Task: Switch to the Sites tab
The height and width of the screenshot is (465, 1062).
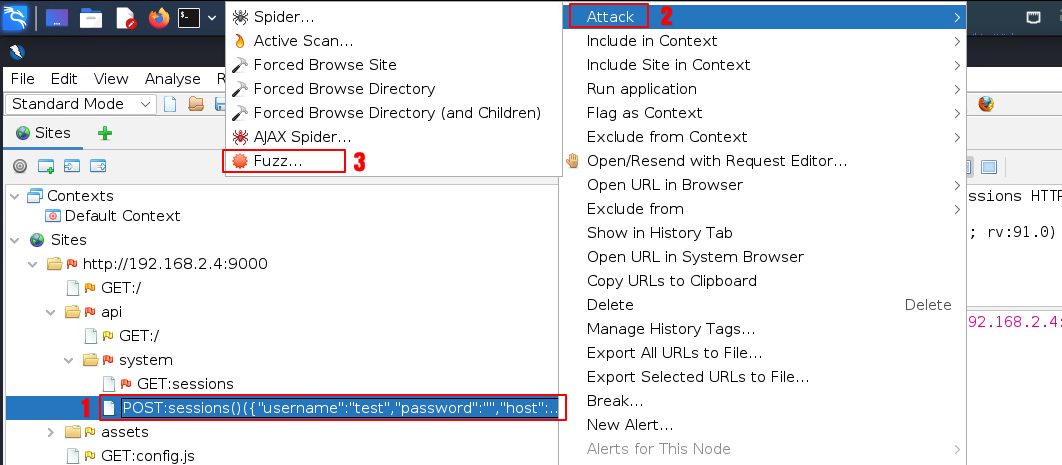Action: [x=44, y=133]
